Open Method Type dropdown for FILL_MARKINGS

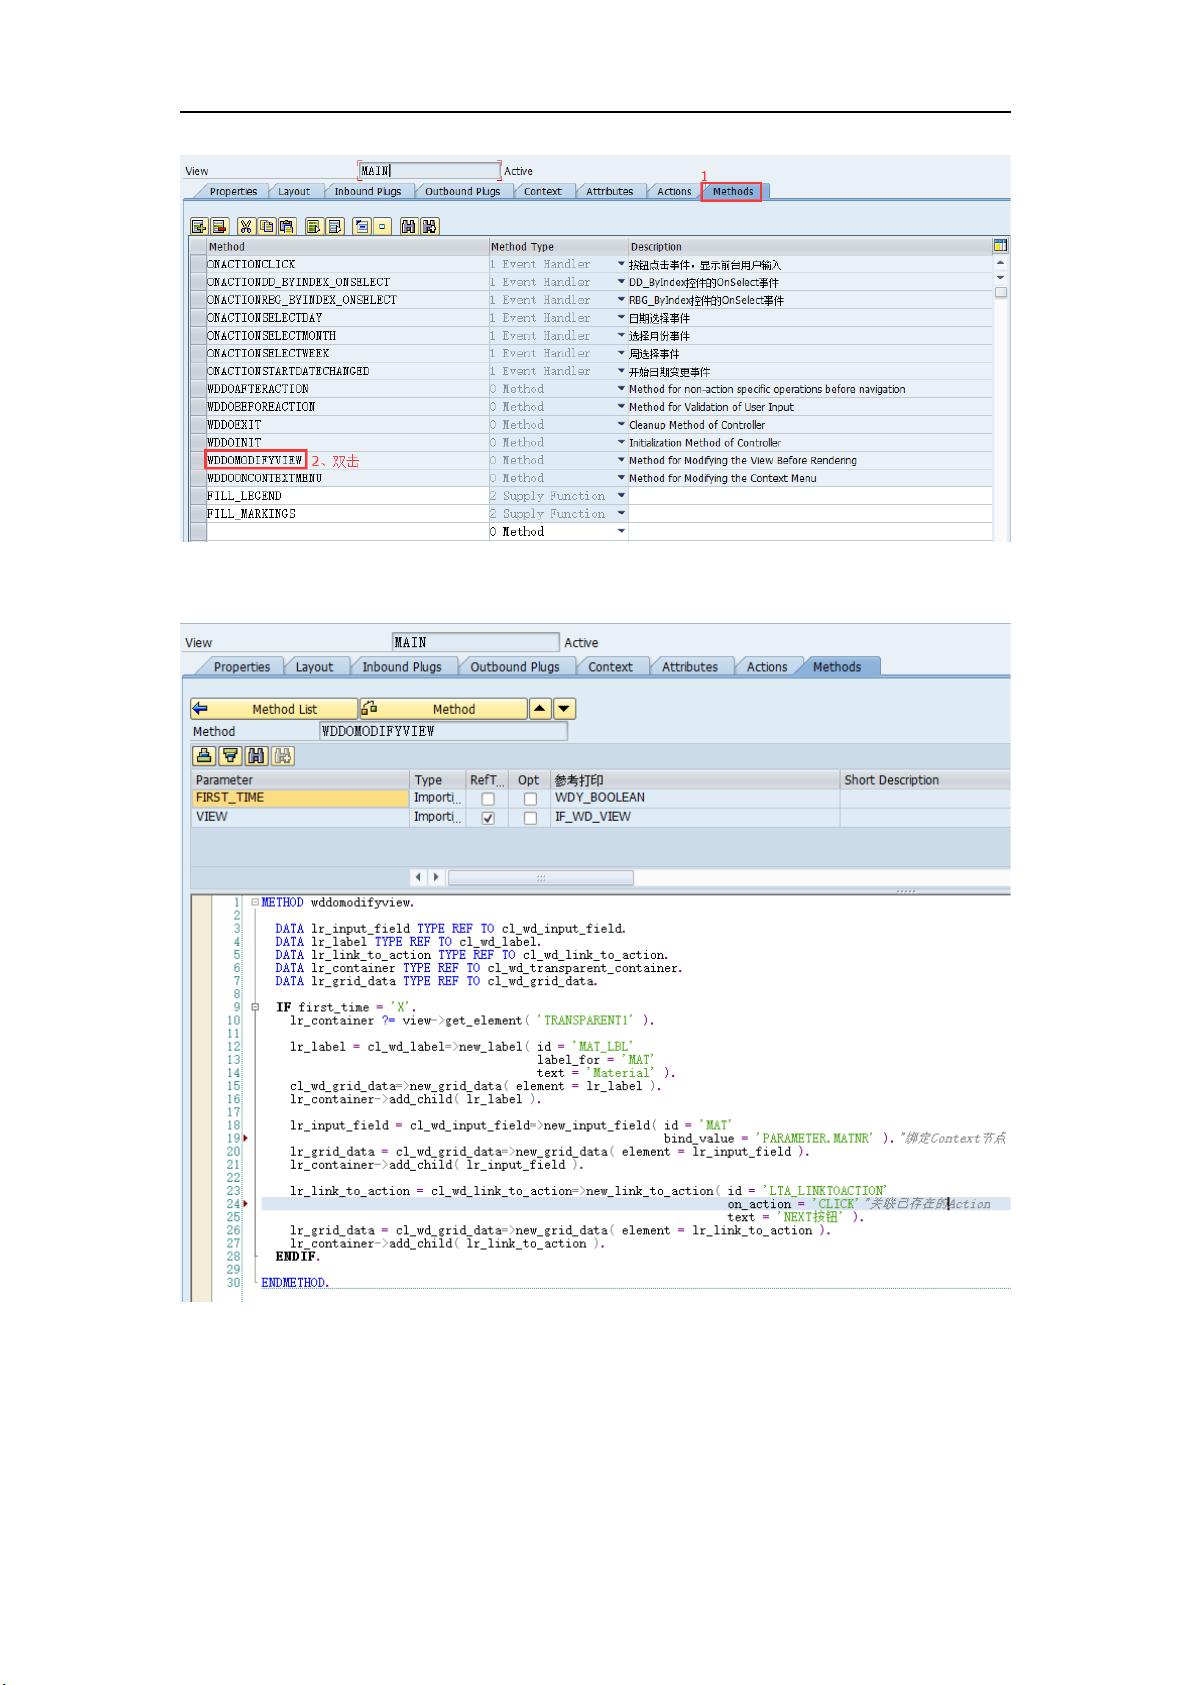621,514
